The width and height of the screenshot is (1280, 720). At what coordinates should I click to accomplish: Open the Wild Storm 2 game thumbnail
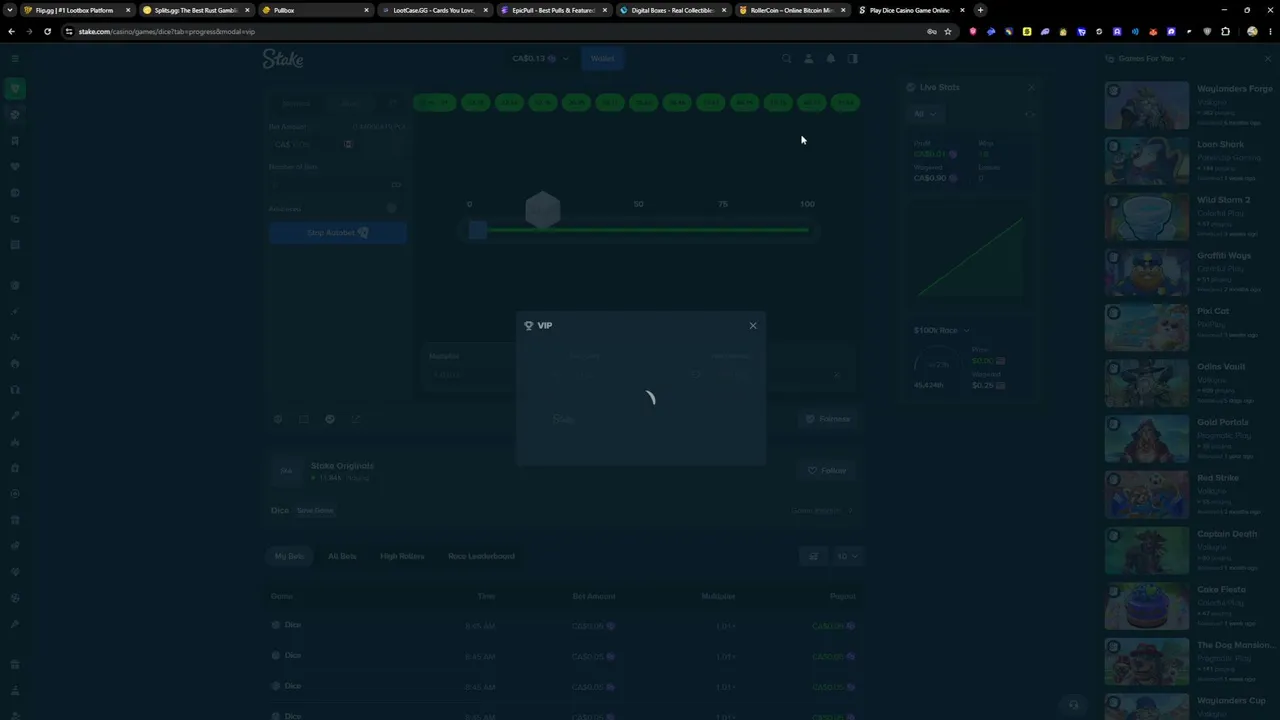pyautogui.click(x=1147, y=217)
